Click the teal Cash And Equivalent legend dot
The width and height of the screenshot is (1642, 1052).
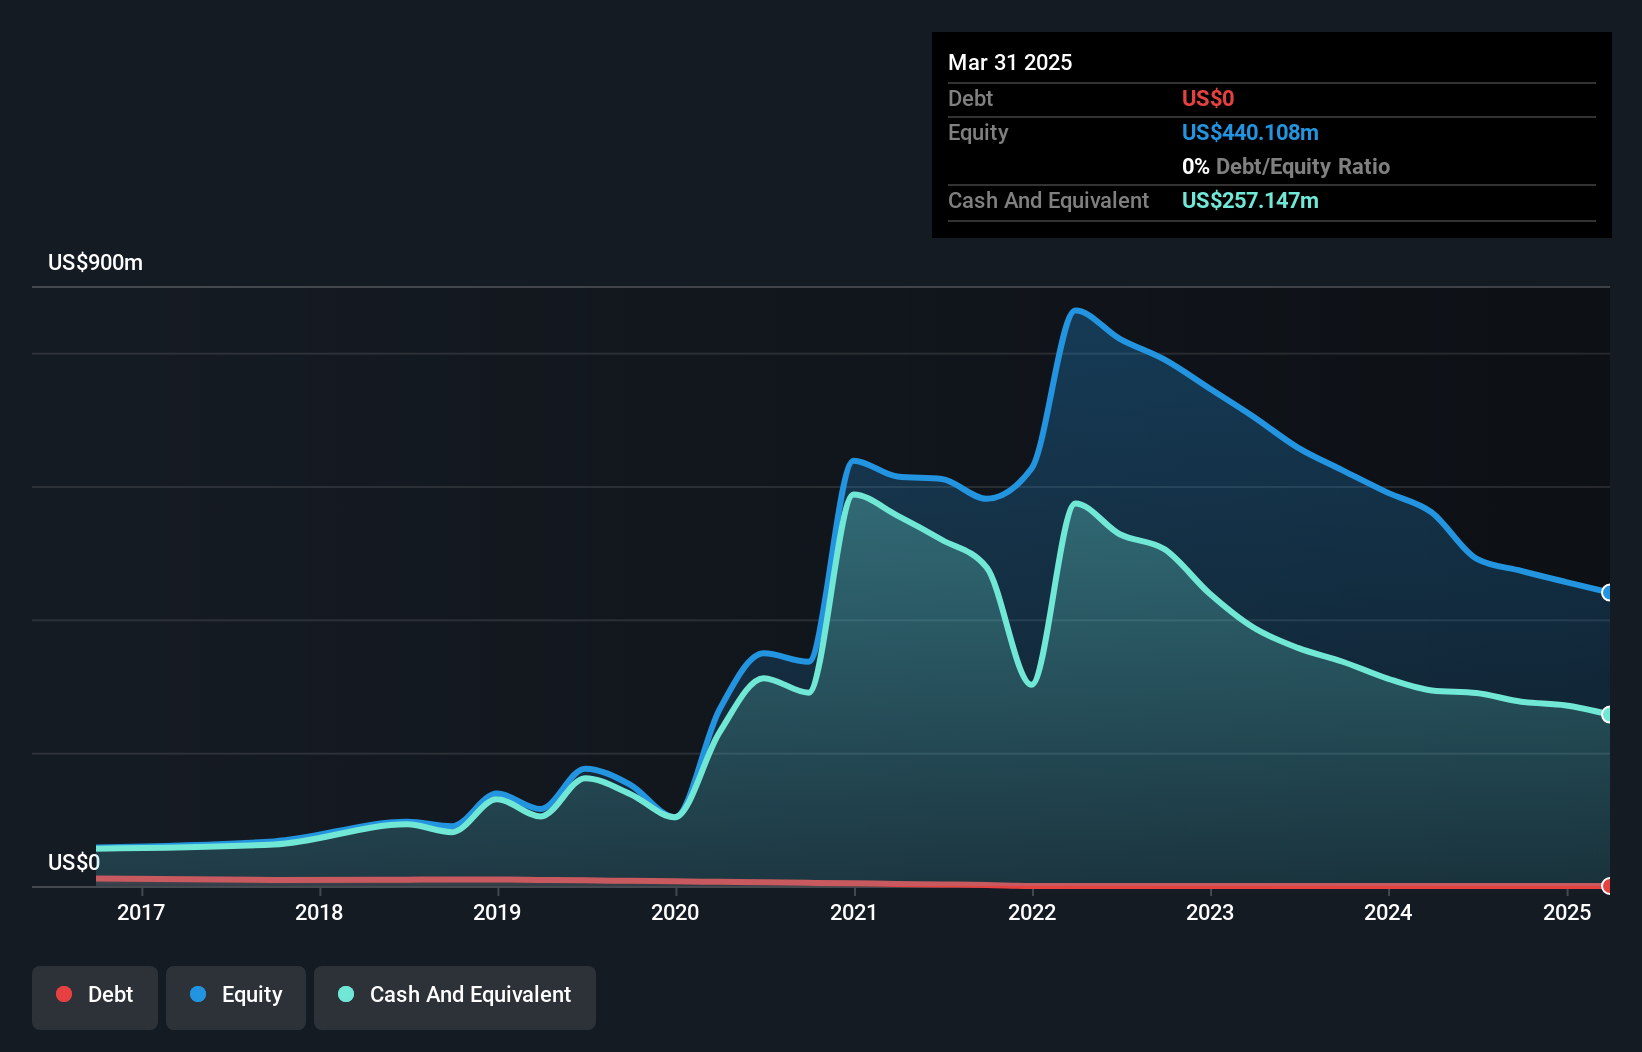pyautogui.click(x=346, y=994)
